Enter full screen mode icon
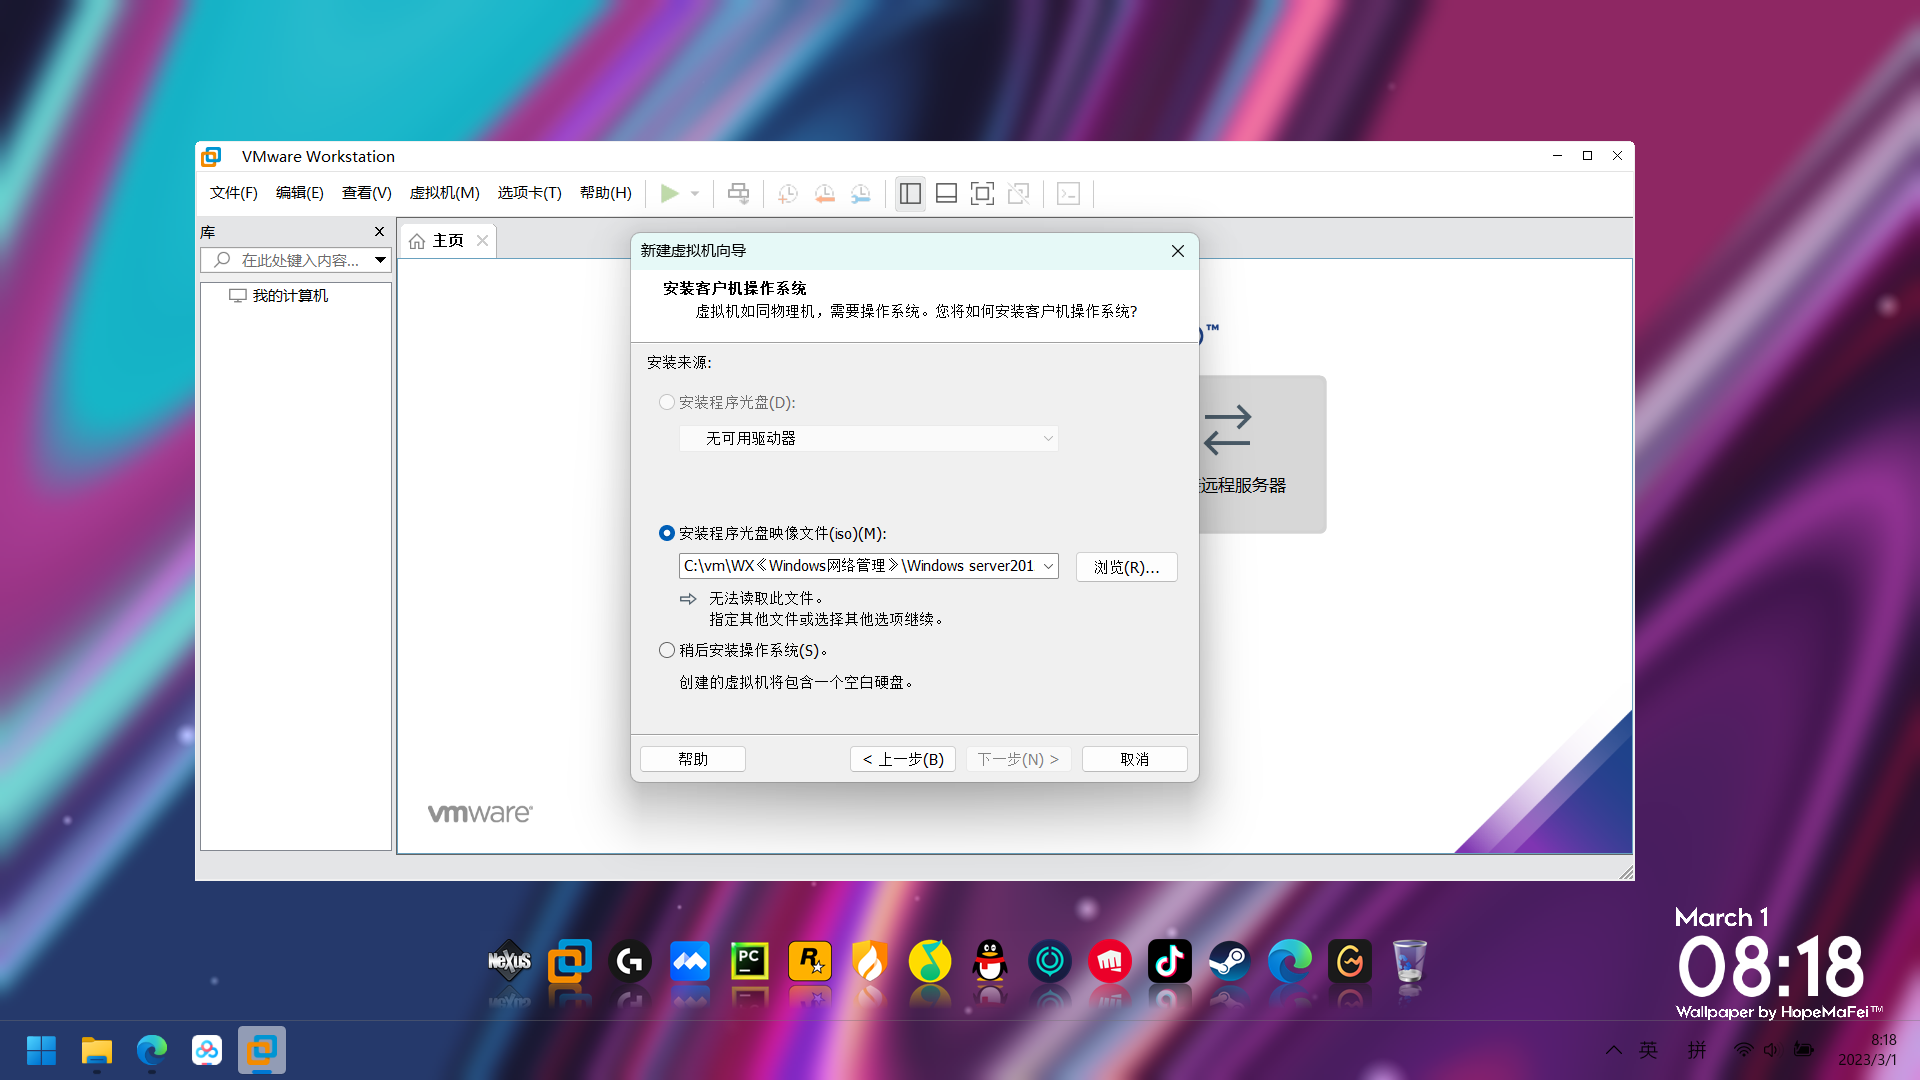Image resolution: width=1920 pixels, height=1080 pixels. (x=982, y=193)
